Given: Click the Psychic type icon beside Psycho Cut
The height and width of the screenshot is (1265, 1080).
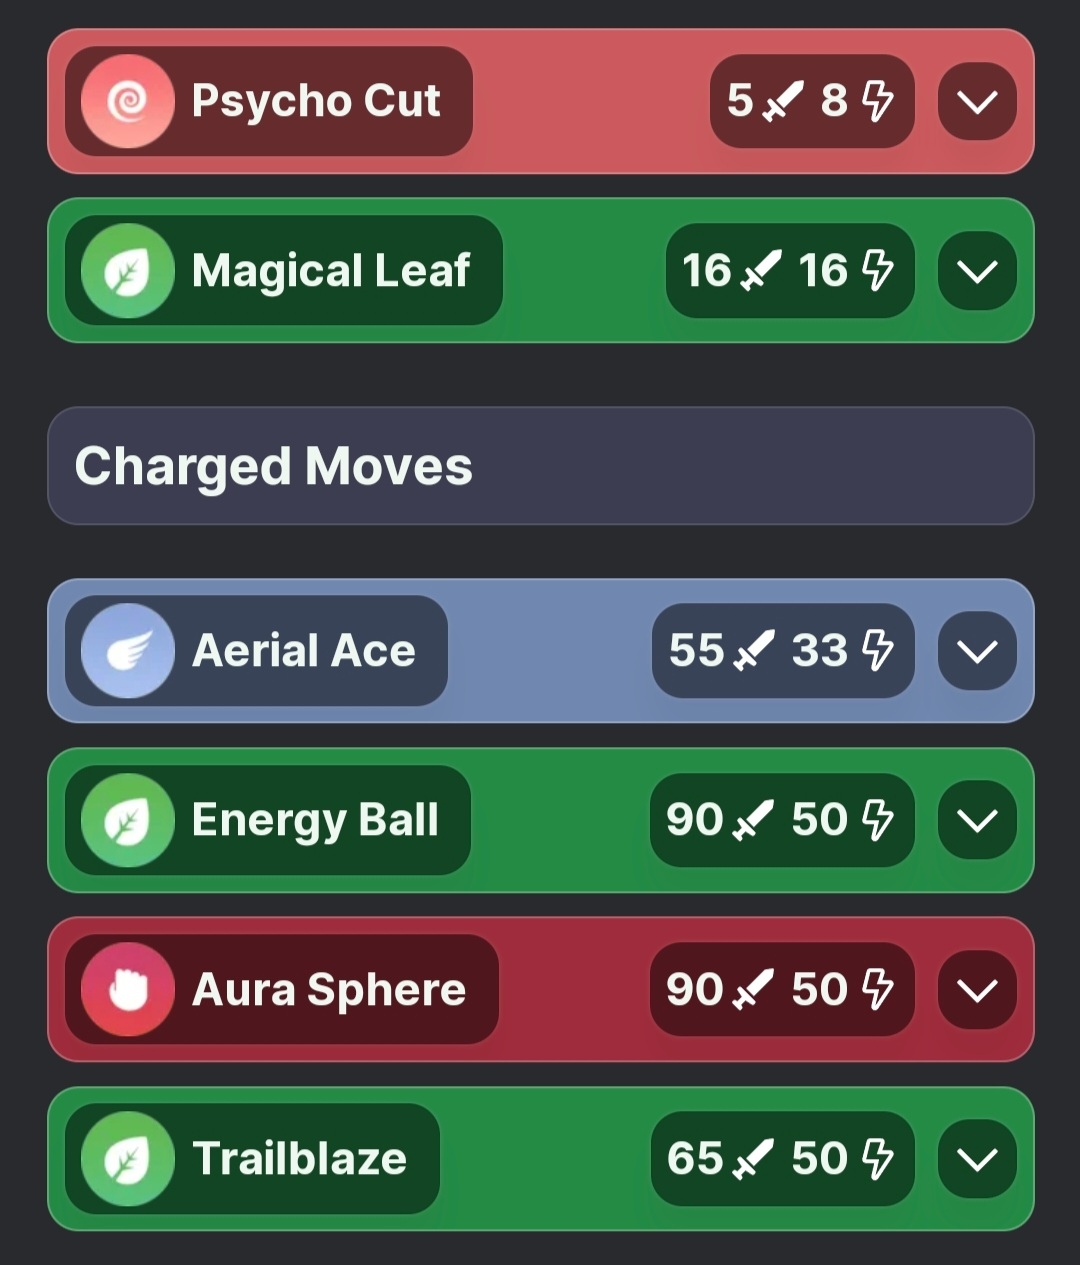Looking at the screenshot, I should [x=128, y=101].
